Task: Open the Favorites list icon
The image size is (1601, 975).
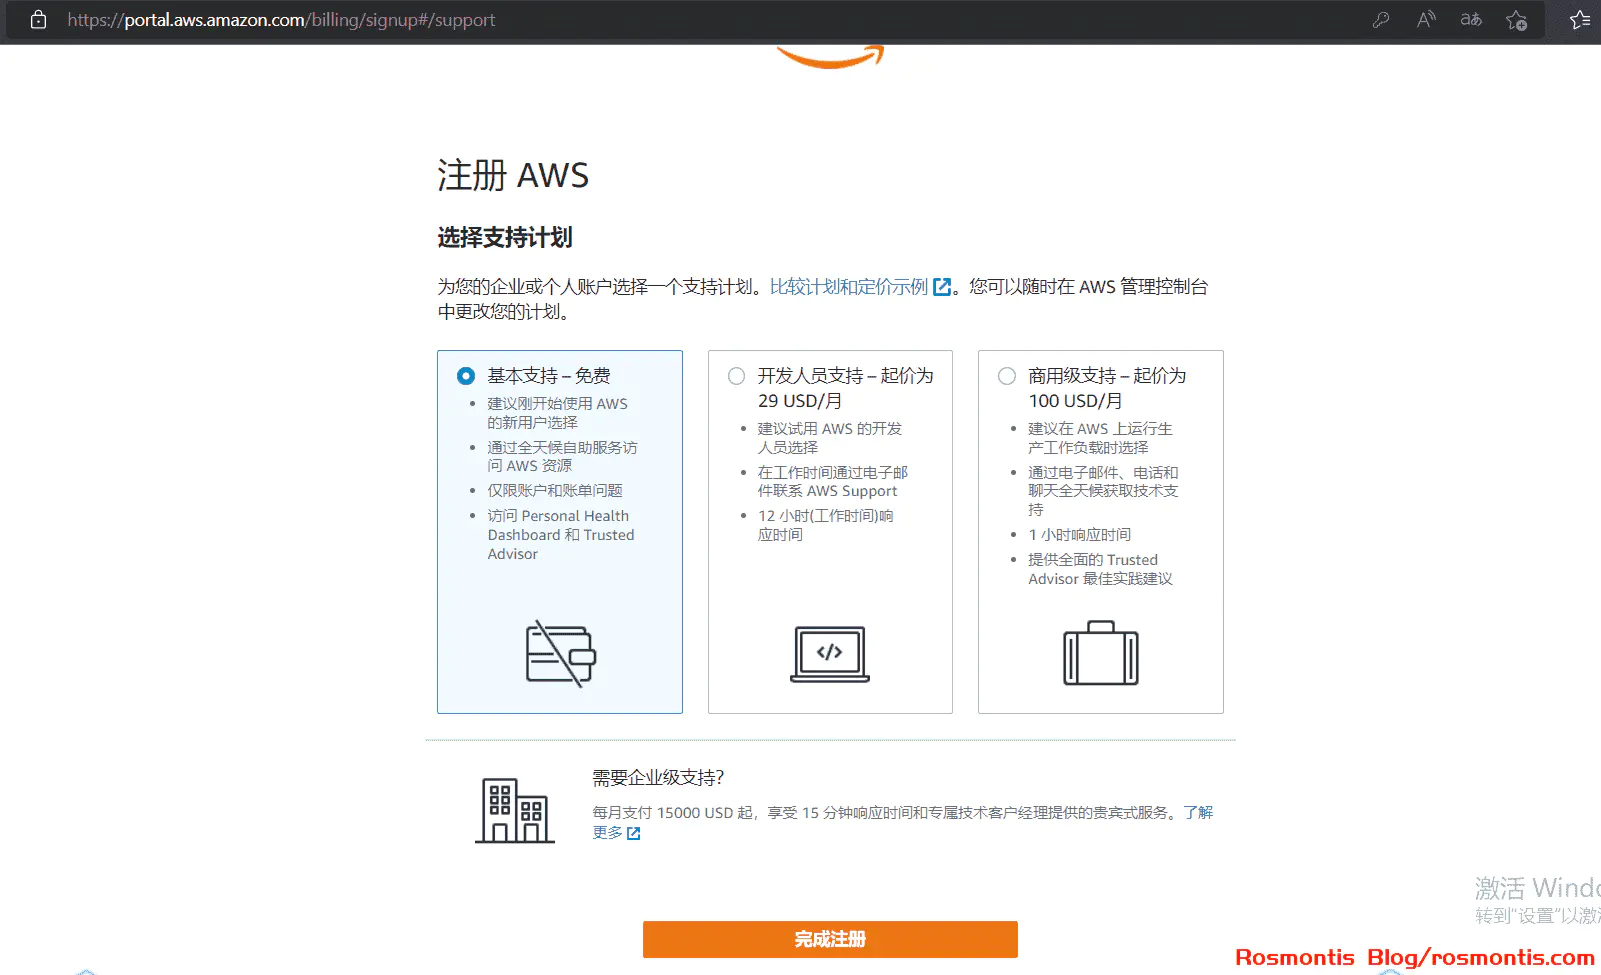Action: [x=1580, y=19]
